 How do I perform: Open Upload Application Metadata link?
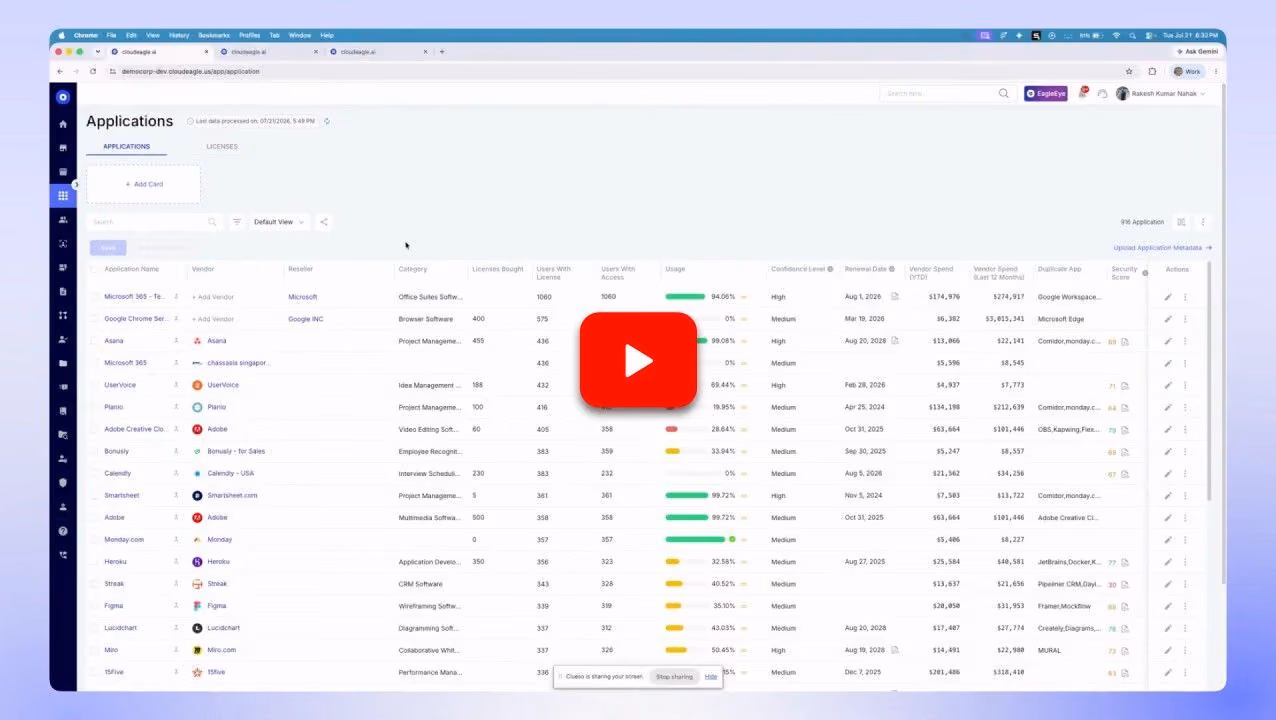pos(1162,247)
